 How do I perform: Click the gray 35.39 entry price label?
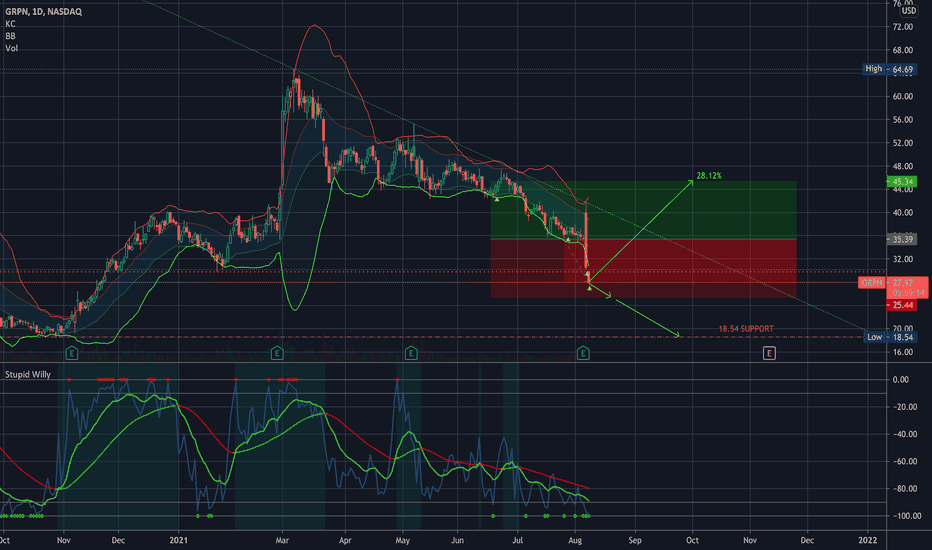tap(902, 239)
